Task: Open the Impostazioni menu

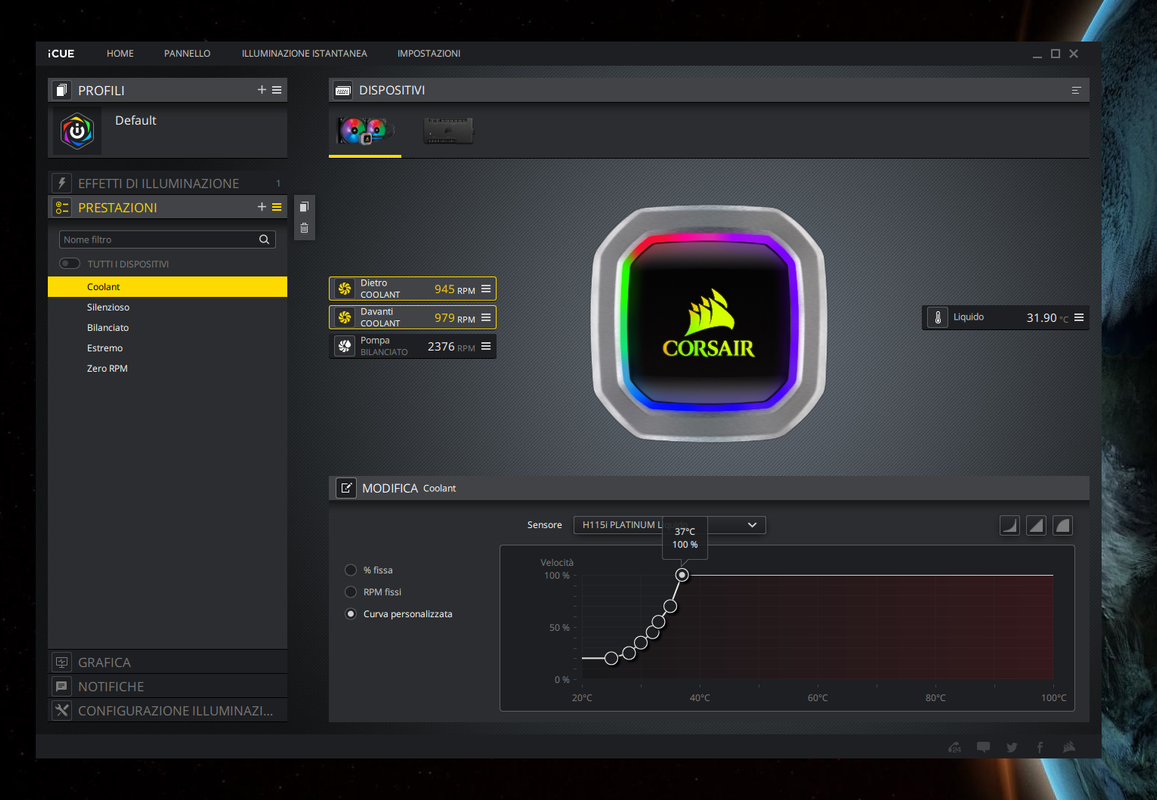Action: (x=429, y=53)
